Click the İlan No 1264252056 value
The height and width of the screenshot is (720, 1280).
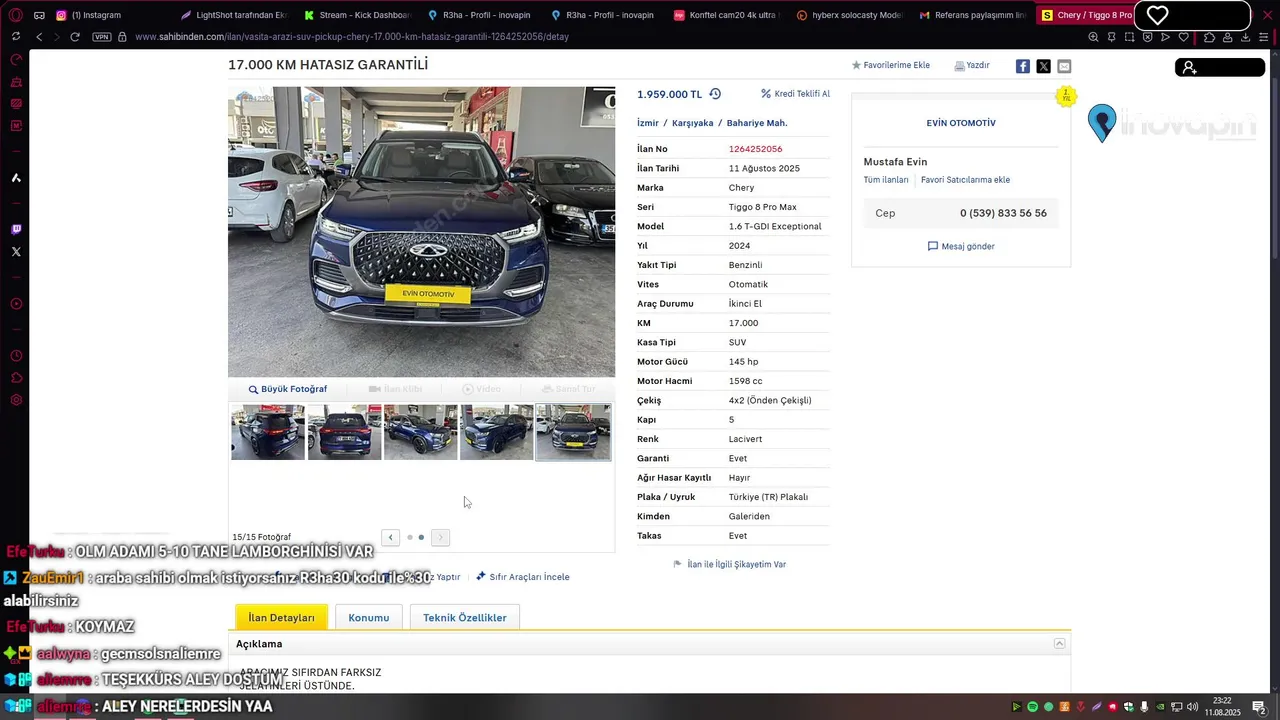[x=755, y=149]
